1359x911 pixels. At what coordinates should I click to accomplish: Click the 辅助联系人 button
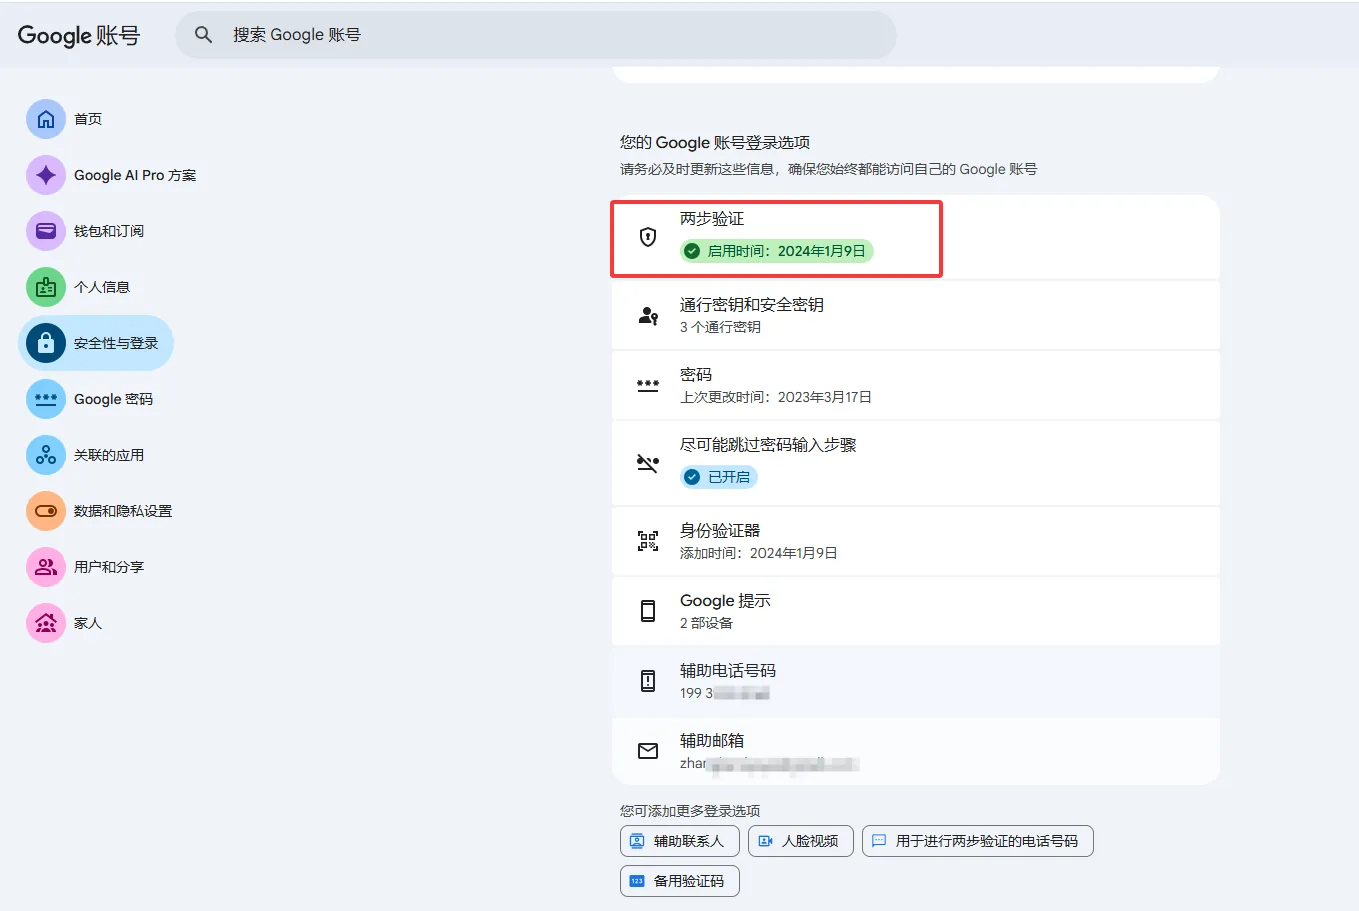pyautogui.click(x=679, y=841)
